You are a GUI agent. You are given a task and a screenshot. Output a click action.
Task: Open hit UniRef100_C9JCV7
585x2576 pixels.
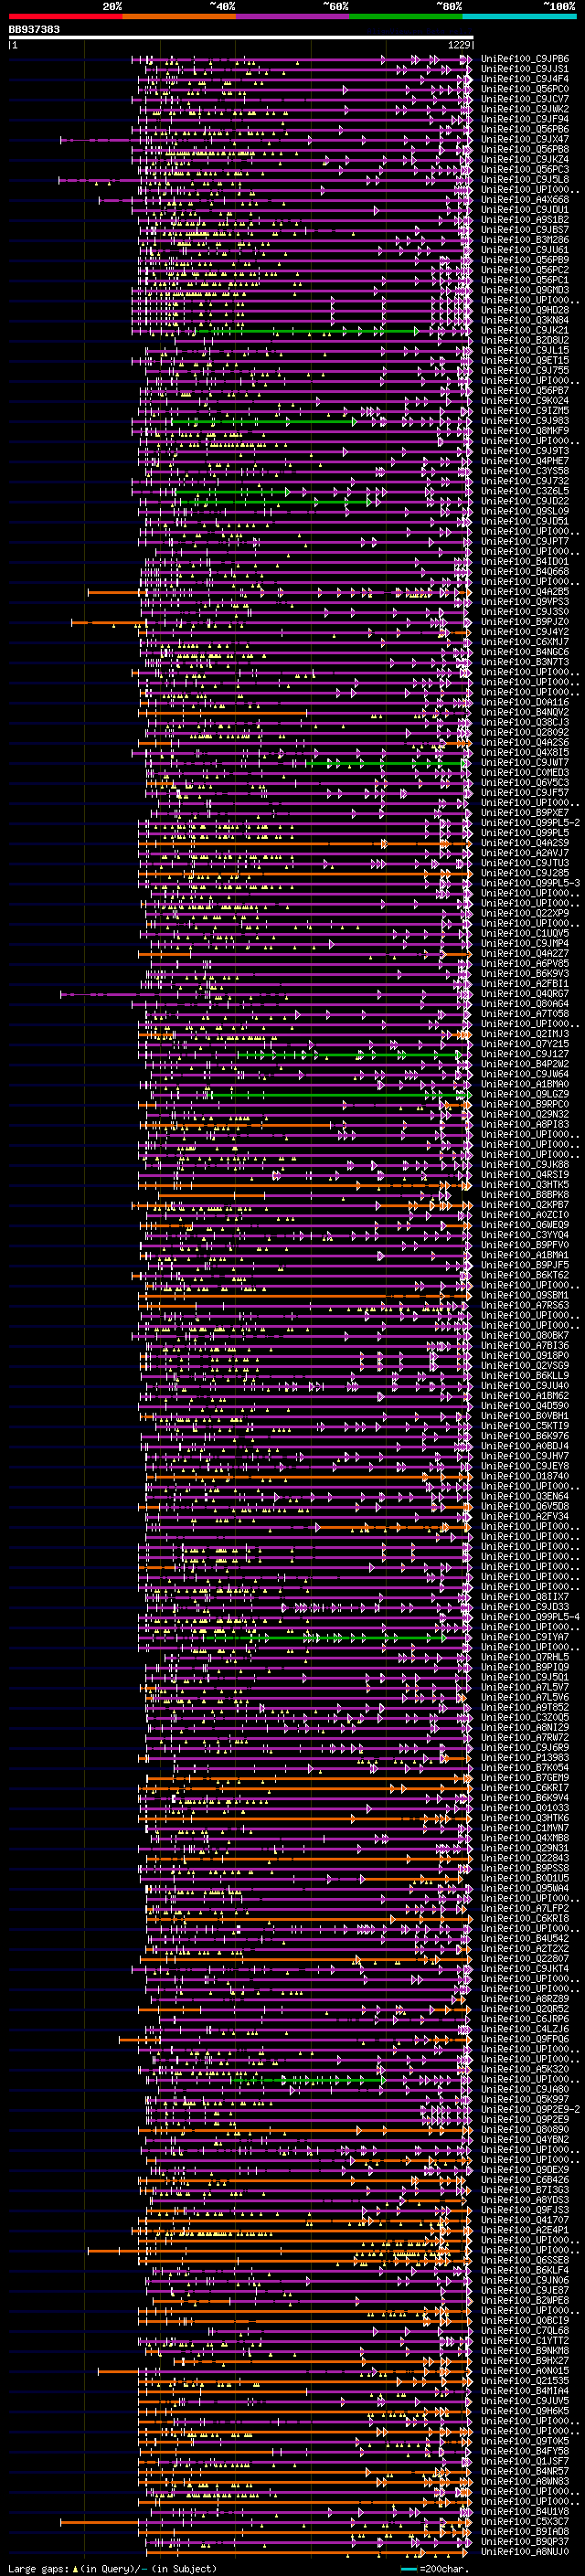524,99
